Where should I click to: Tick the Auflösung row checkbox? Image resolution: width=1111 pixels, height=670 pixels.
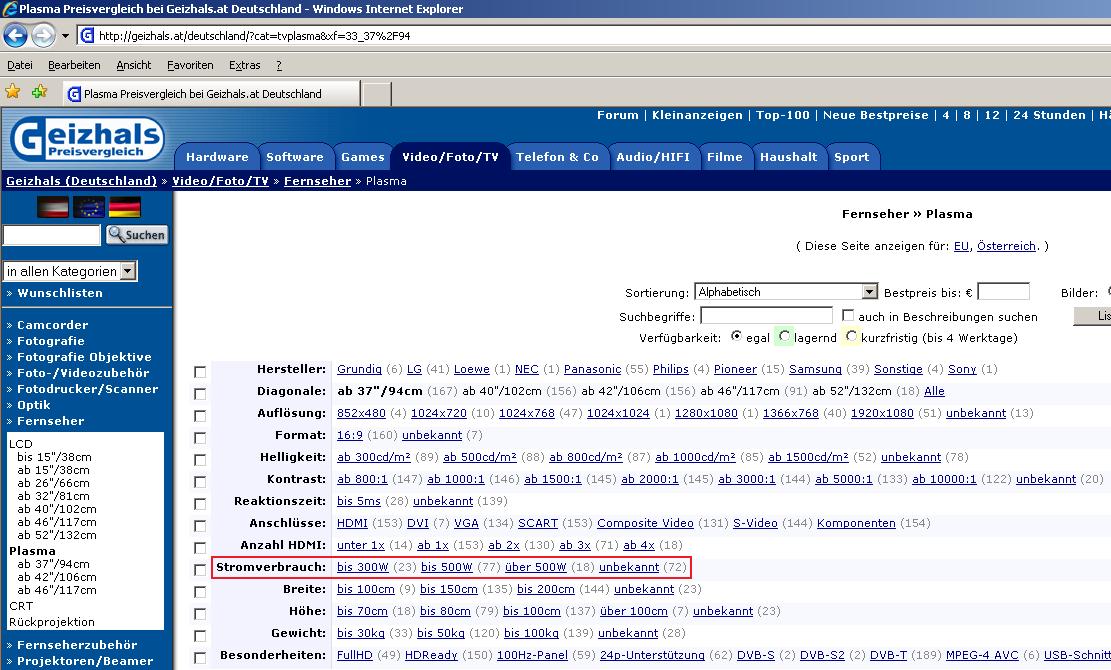click(x=200, y=416)
